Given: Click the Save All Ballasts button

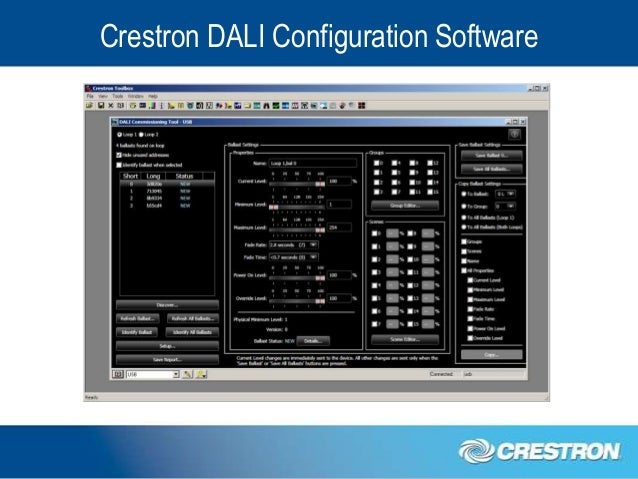Looking at the screenshot, I should coord(492,169).
